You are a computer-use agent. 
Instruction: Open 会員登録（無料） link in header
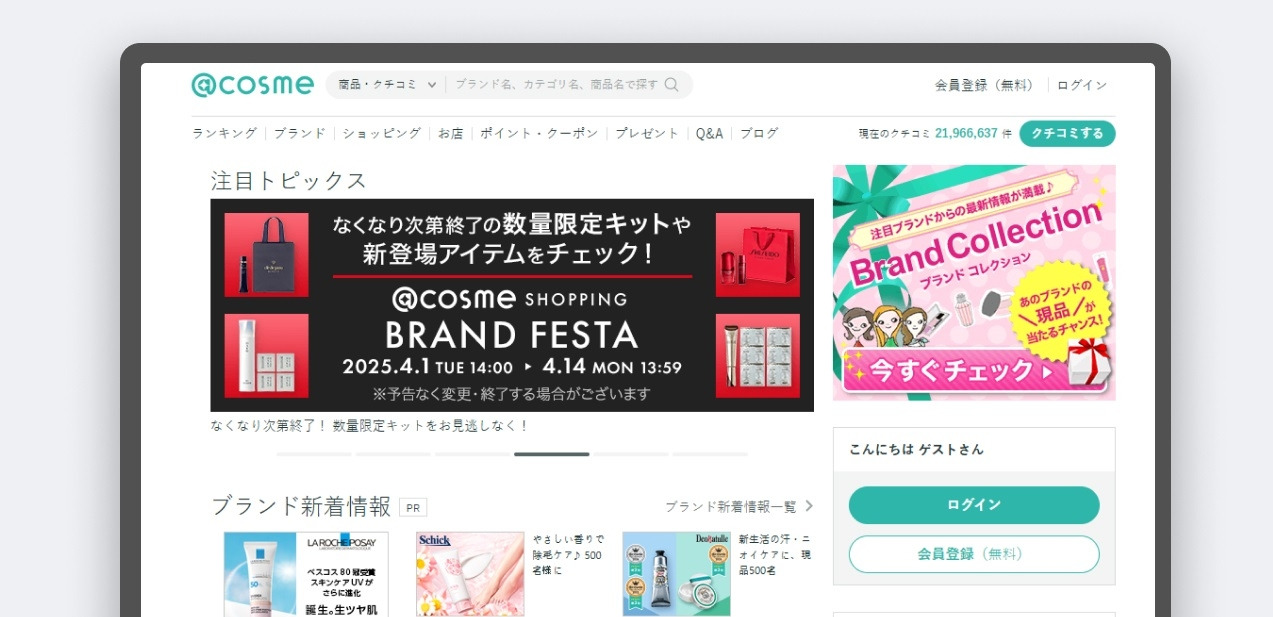987,85
